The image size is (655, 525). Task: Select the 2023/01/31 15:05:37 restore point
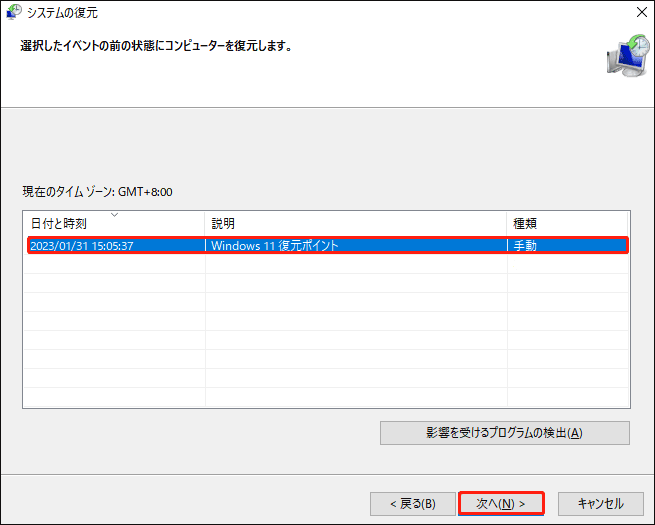point(328,245)
